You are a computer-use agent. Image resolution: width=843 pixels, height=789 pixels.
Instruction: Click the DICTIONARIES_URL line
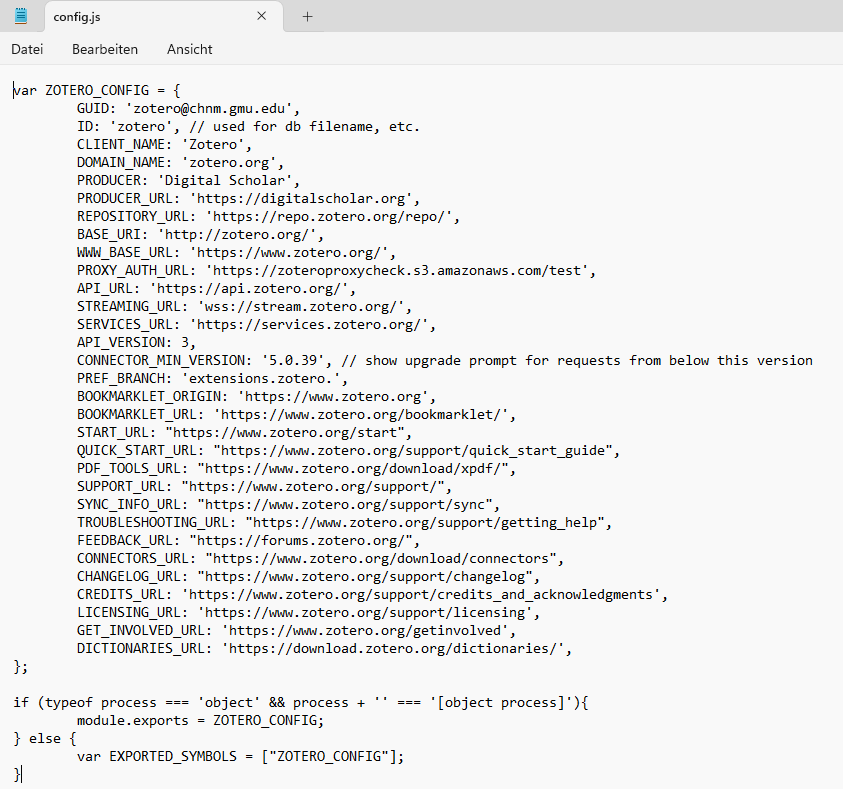coord(324,649)
